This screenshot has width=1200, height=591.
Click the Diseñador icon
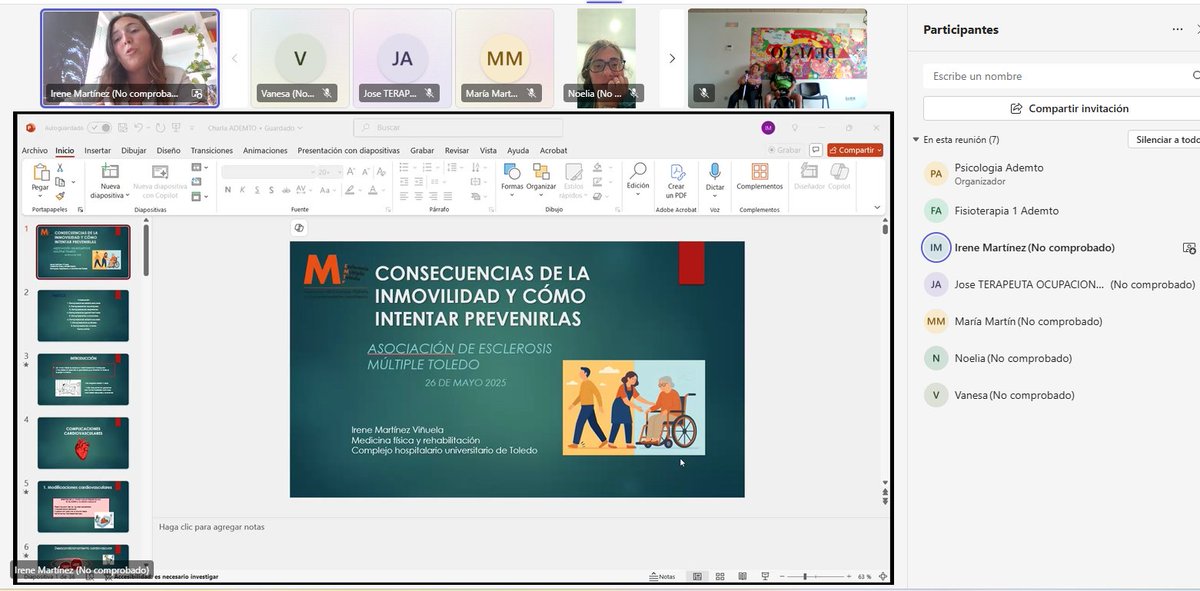click(809, 172)
